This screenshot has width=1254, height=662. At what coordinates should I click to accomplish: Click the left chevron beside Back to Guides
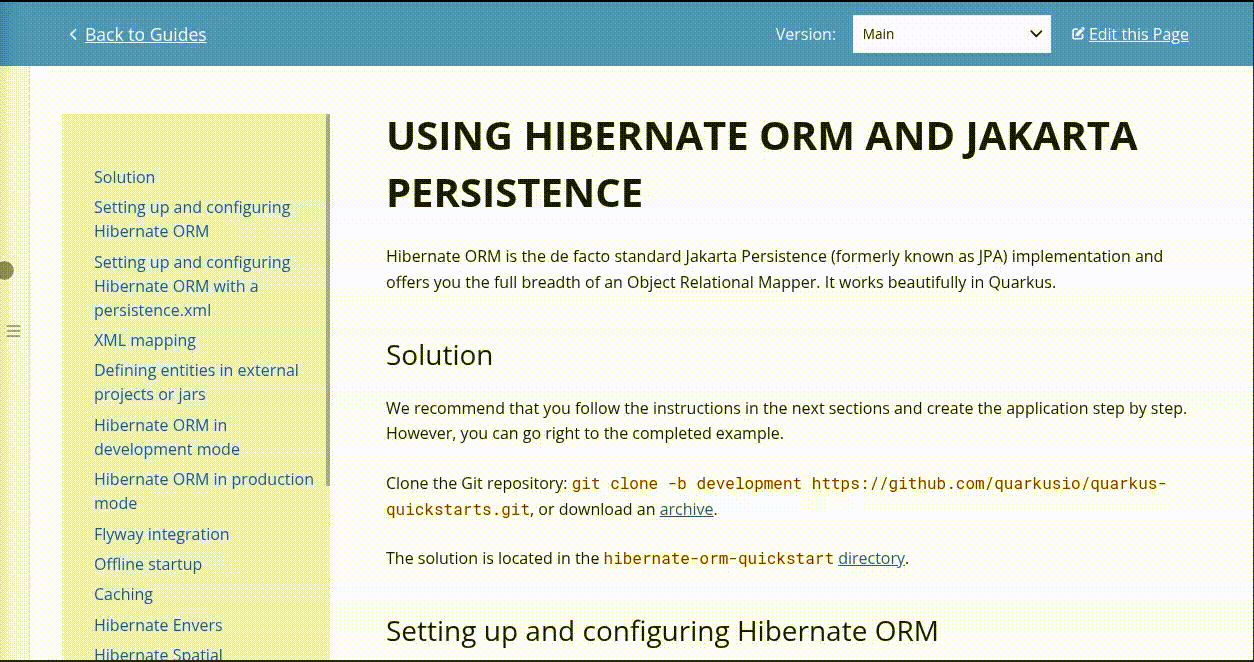click(73, 35)
